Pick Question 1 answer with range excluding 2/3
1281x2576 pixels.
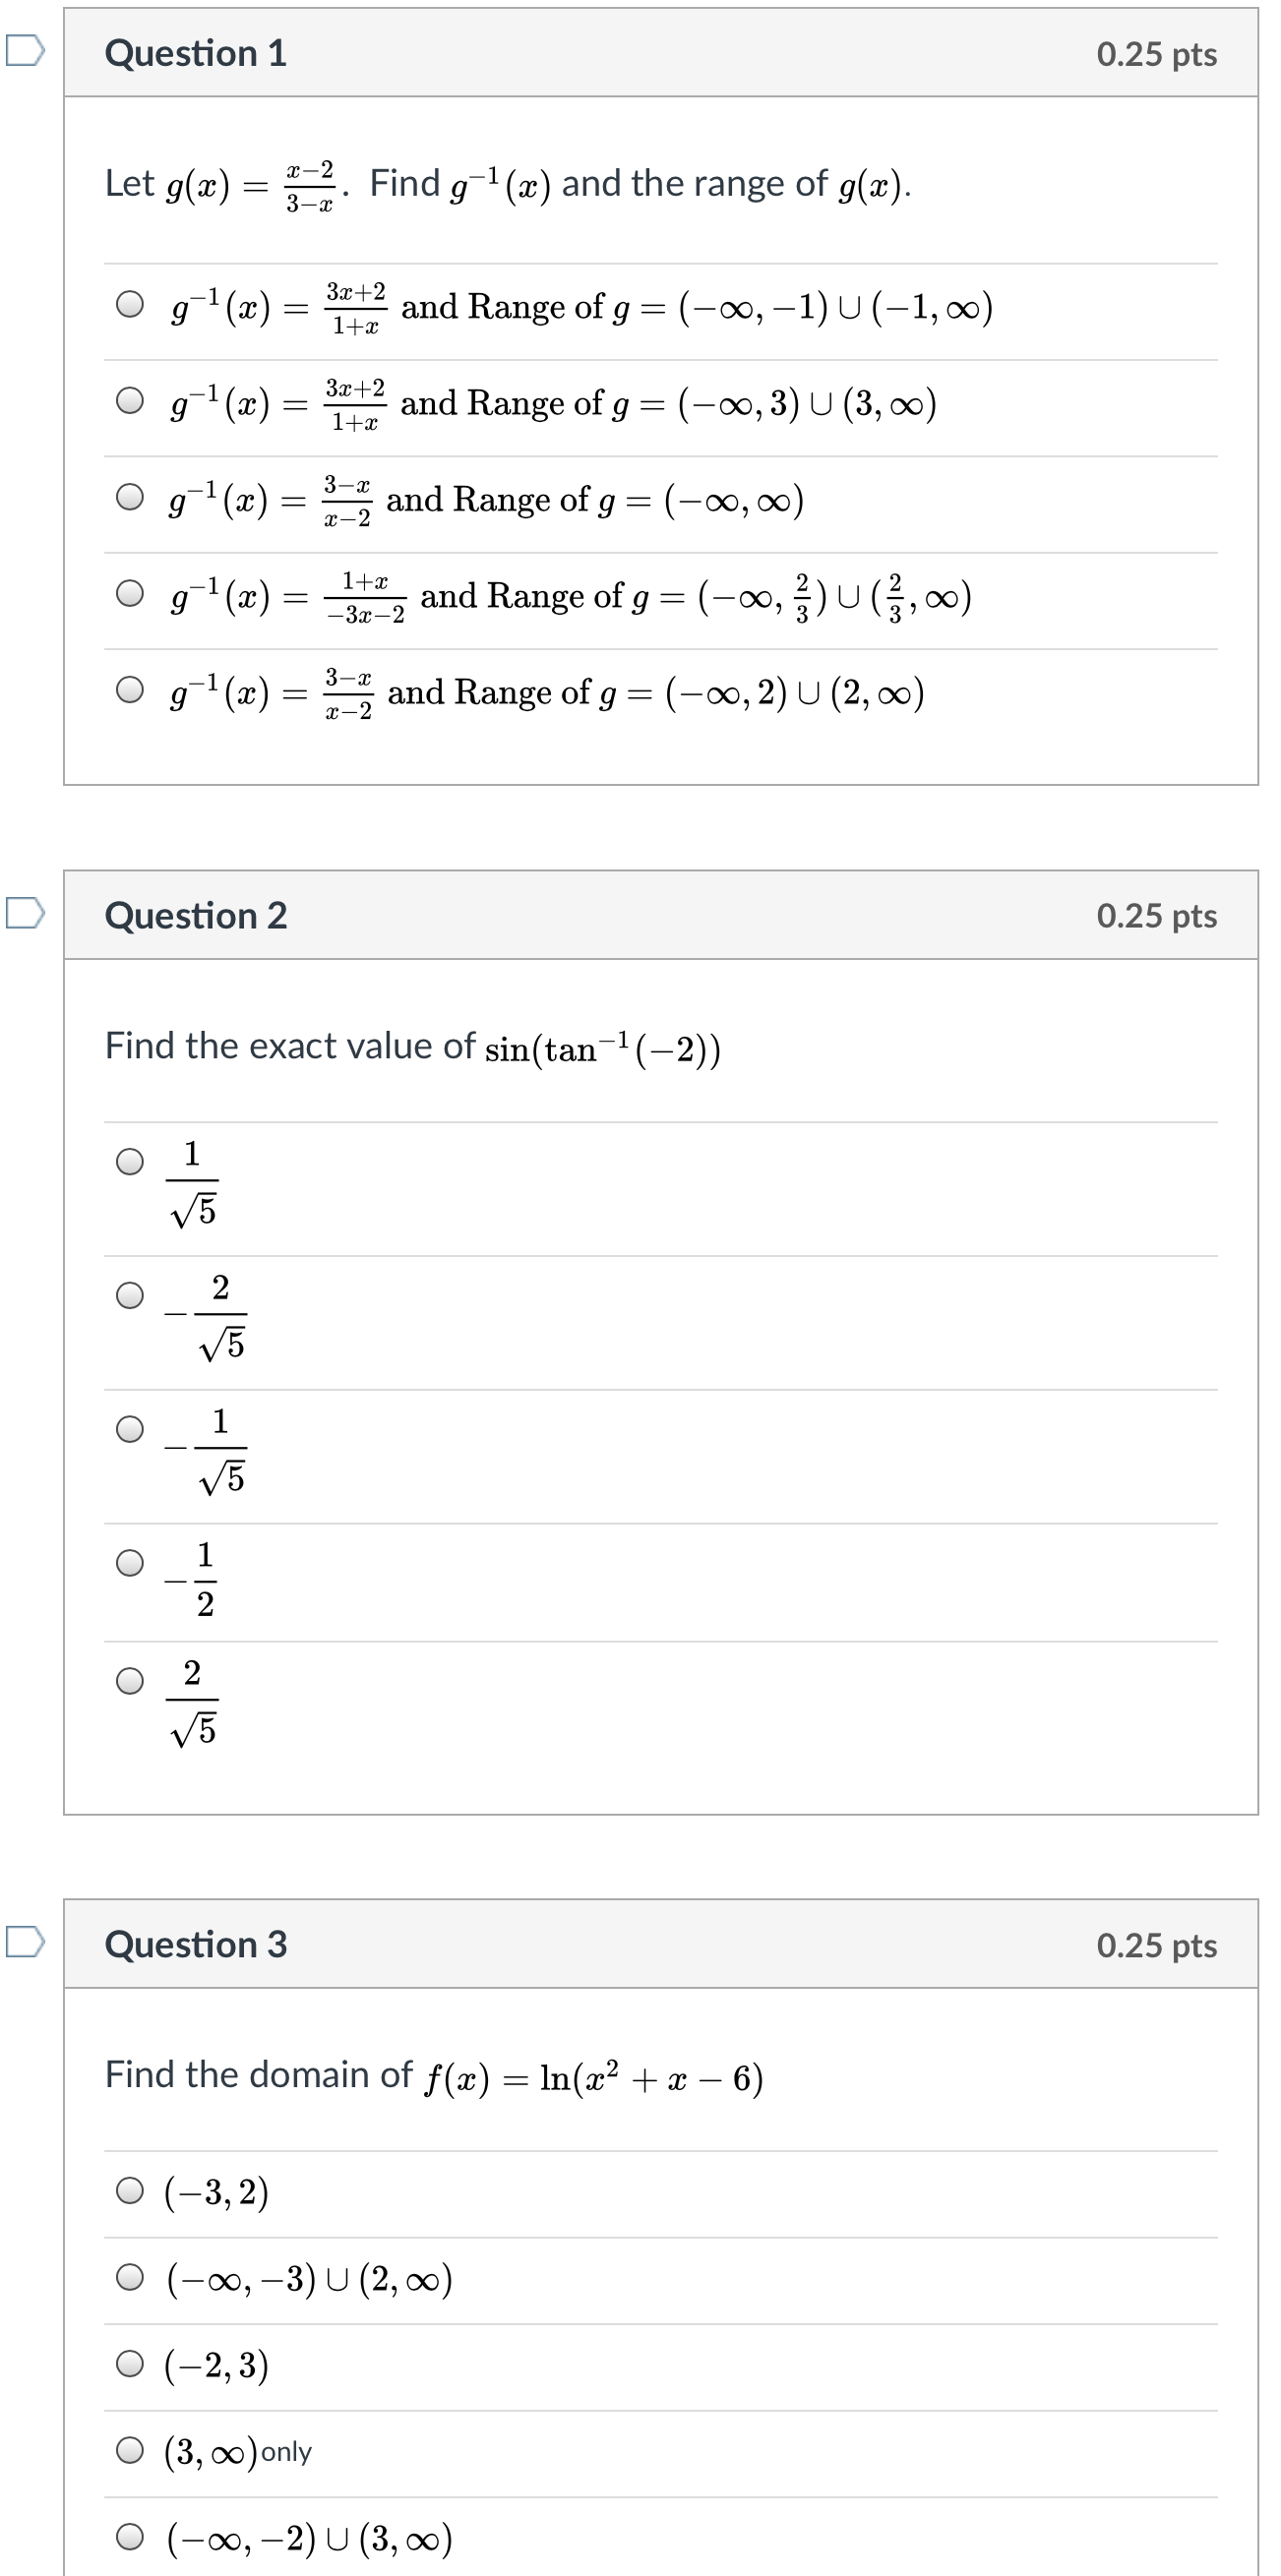click(x=130, y=594)
